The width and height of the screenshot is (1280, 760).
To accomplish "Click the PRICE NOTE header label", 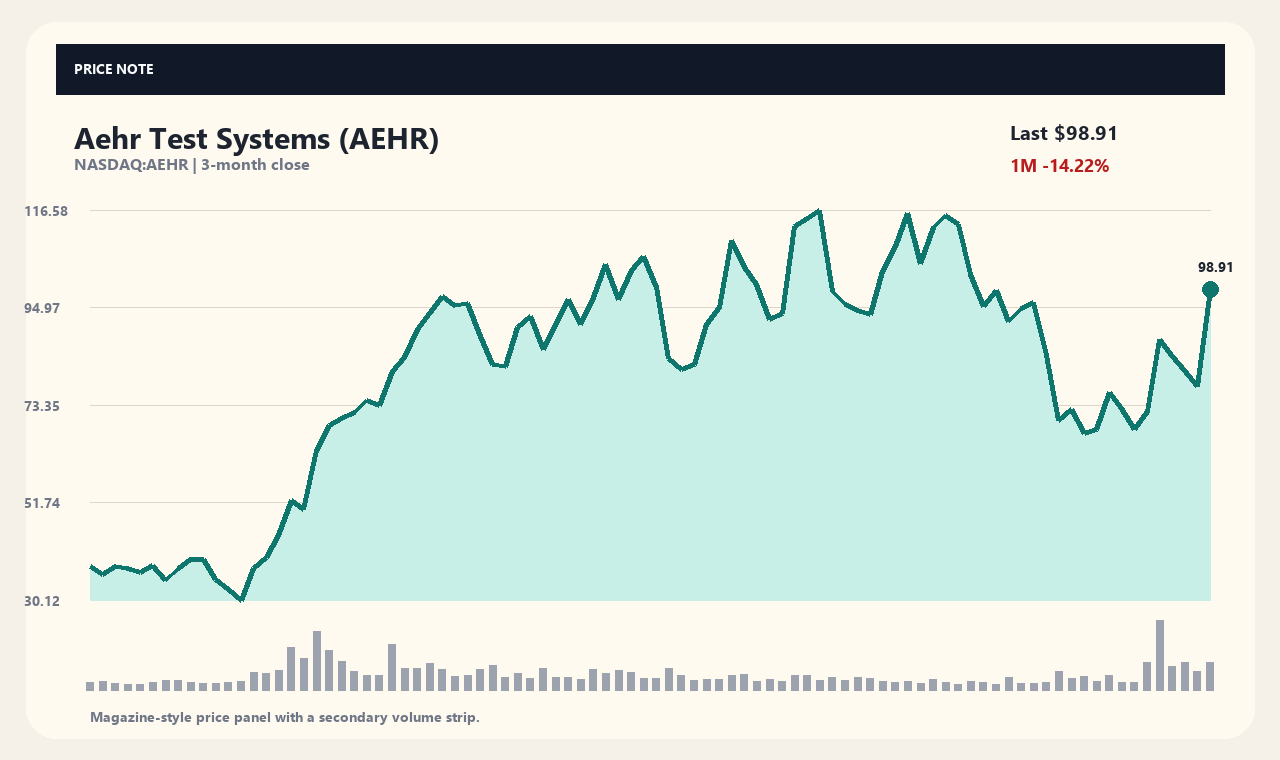I will coord(114,69).
